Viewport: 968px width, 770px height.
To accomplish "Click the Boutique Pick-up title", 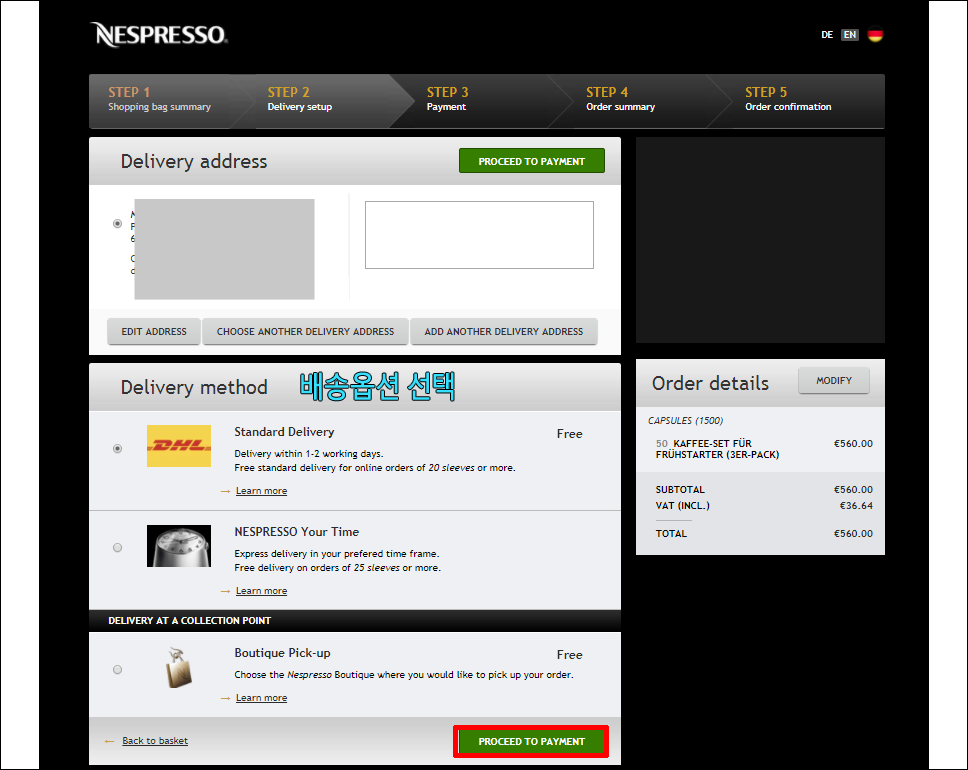I will (x=282, y=653).
